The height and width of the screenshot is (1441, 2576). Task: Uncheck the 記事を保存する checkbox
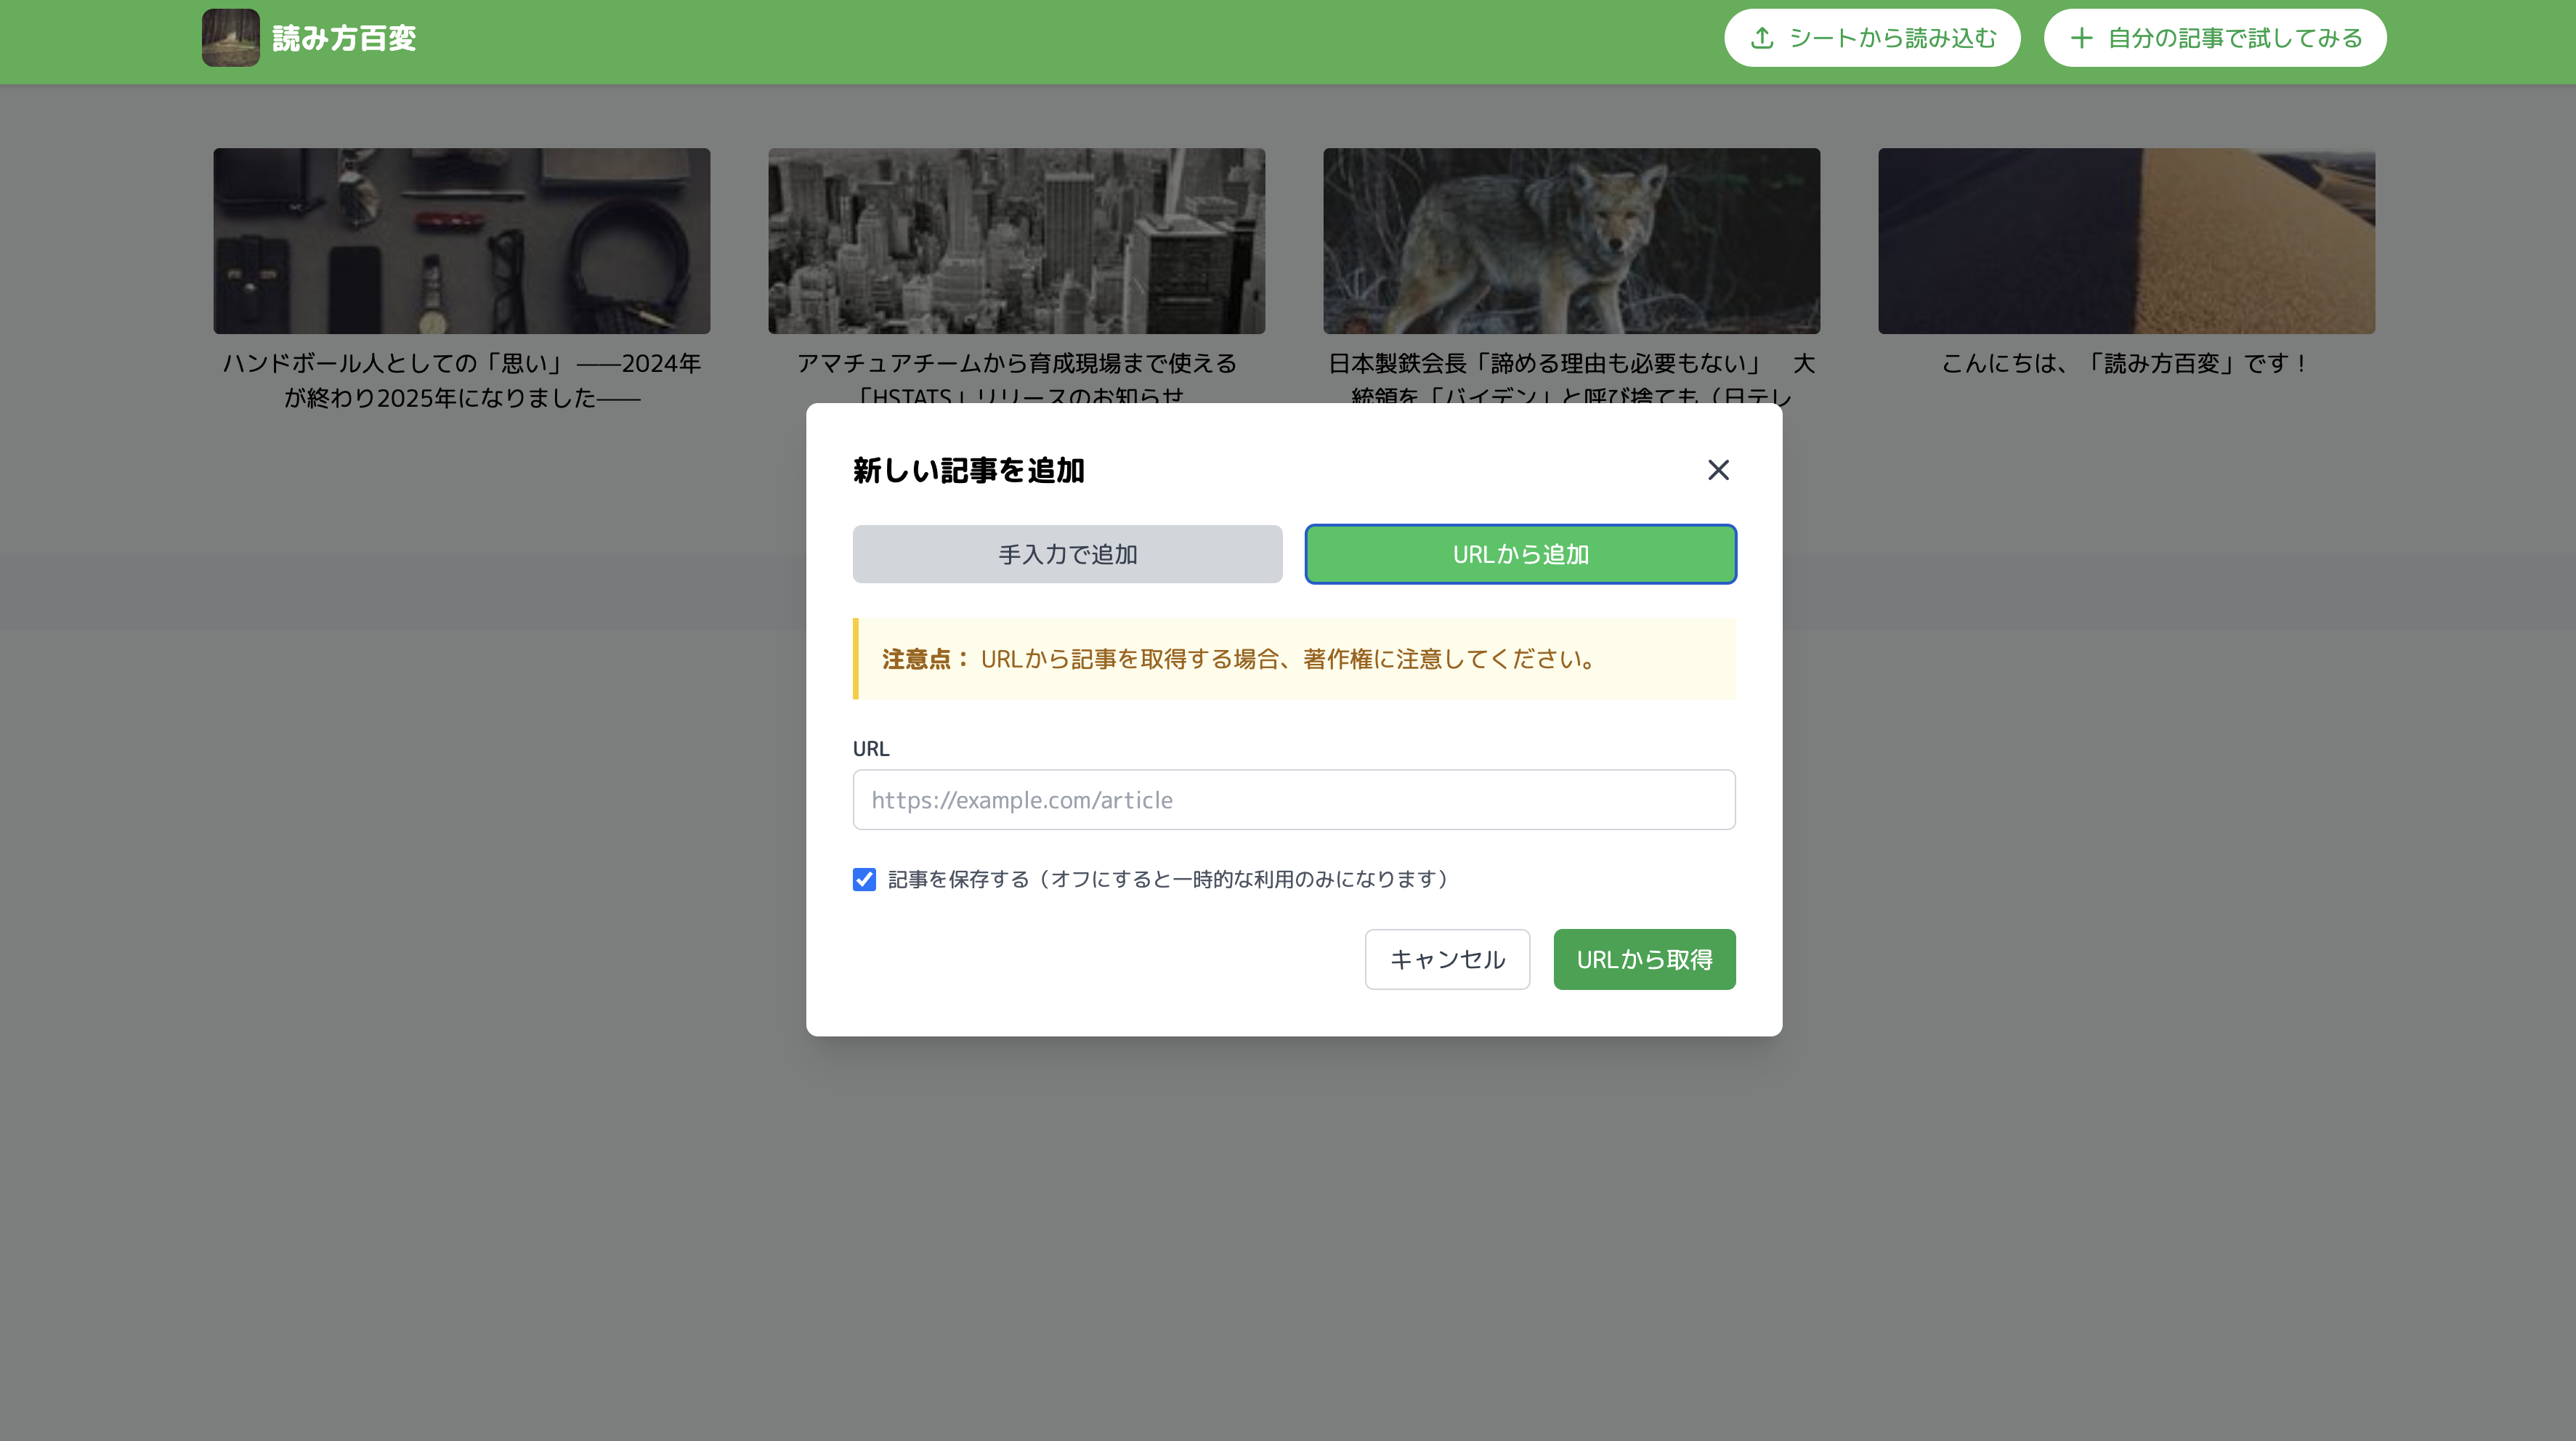(x=864, y=879)
